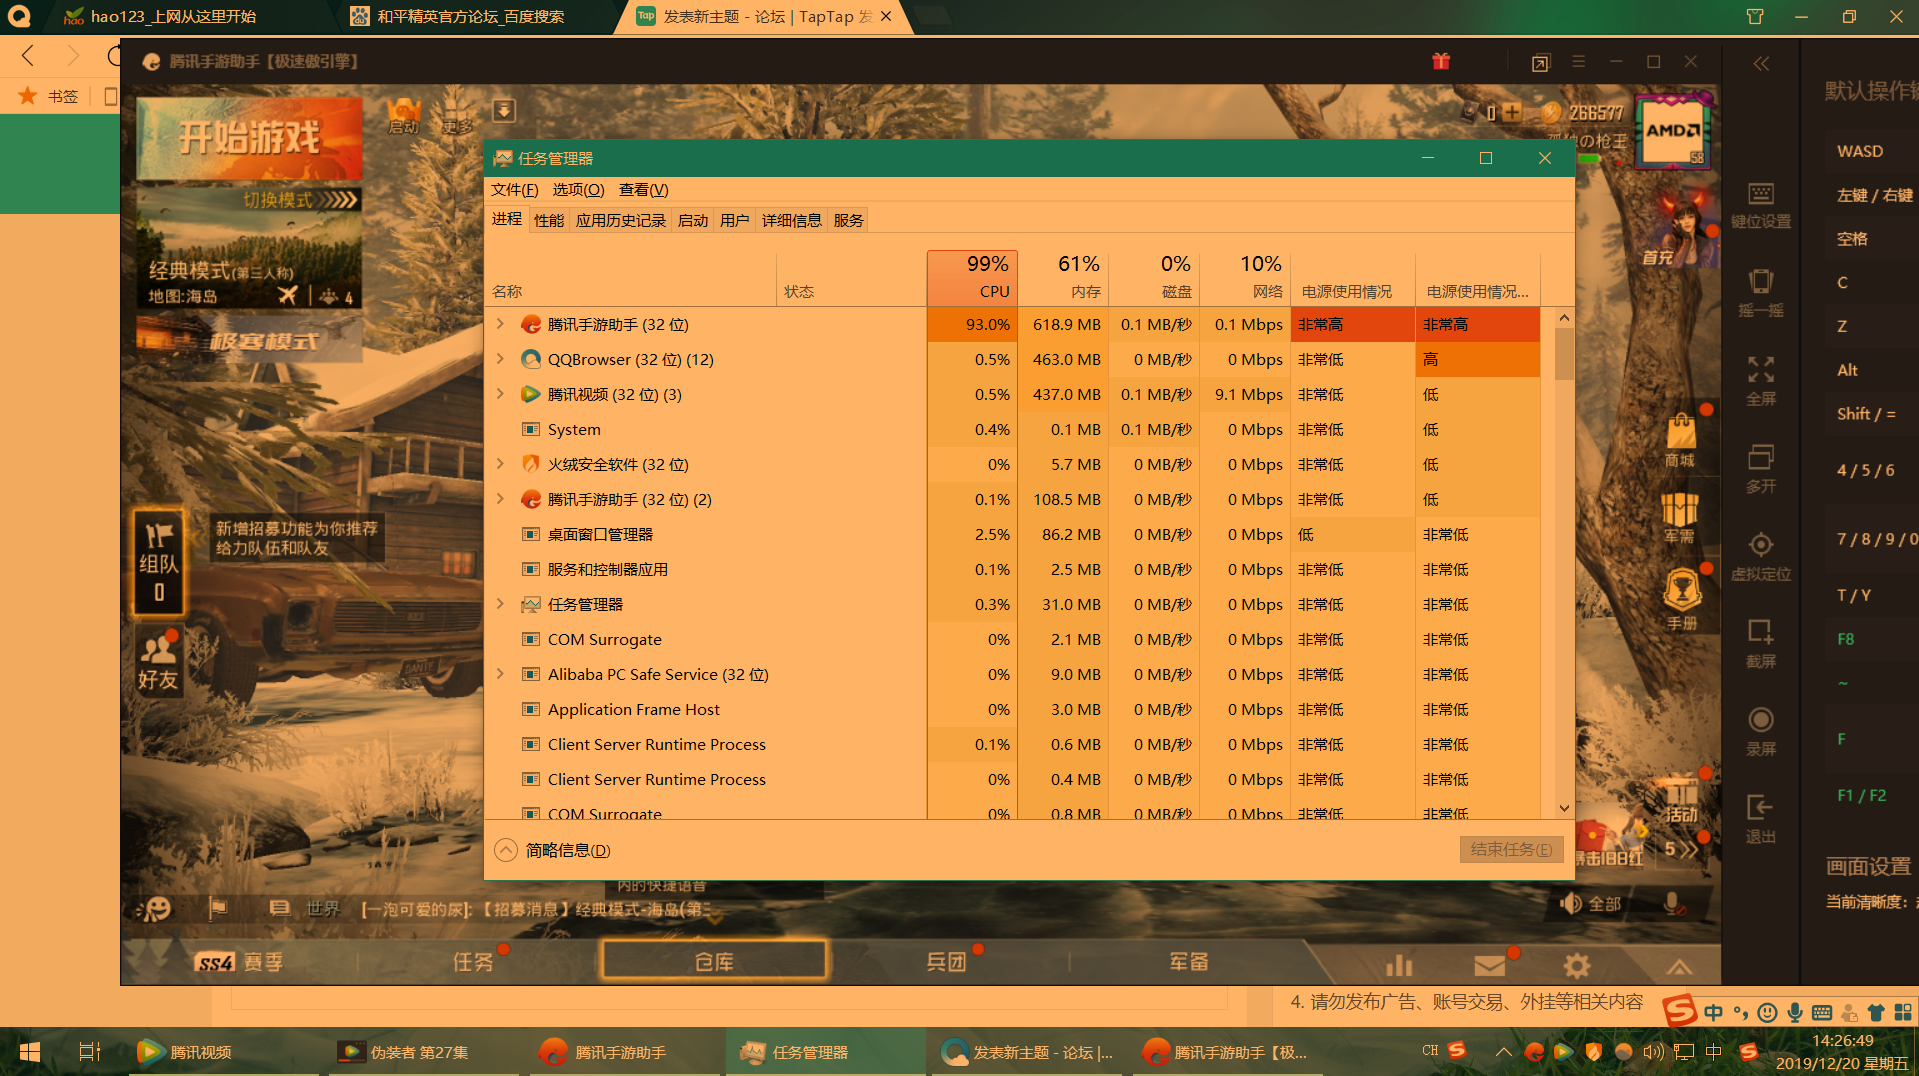Screen dimensions: 1919x1076
Task: Open the 手册 trophy icon
Action: point(1682,599)
